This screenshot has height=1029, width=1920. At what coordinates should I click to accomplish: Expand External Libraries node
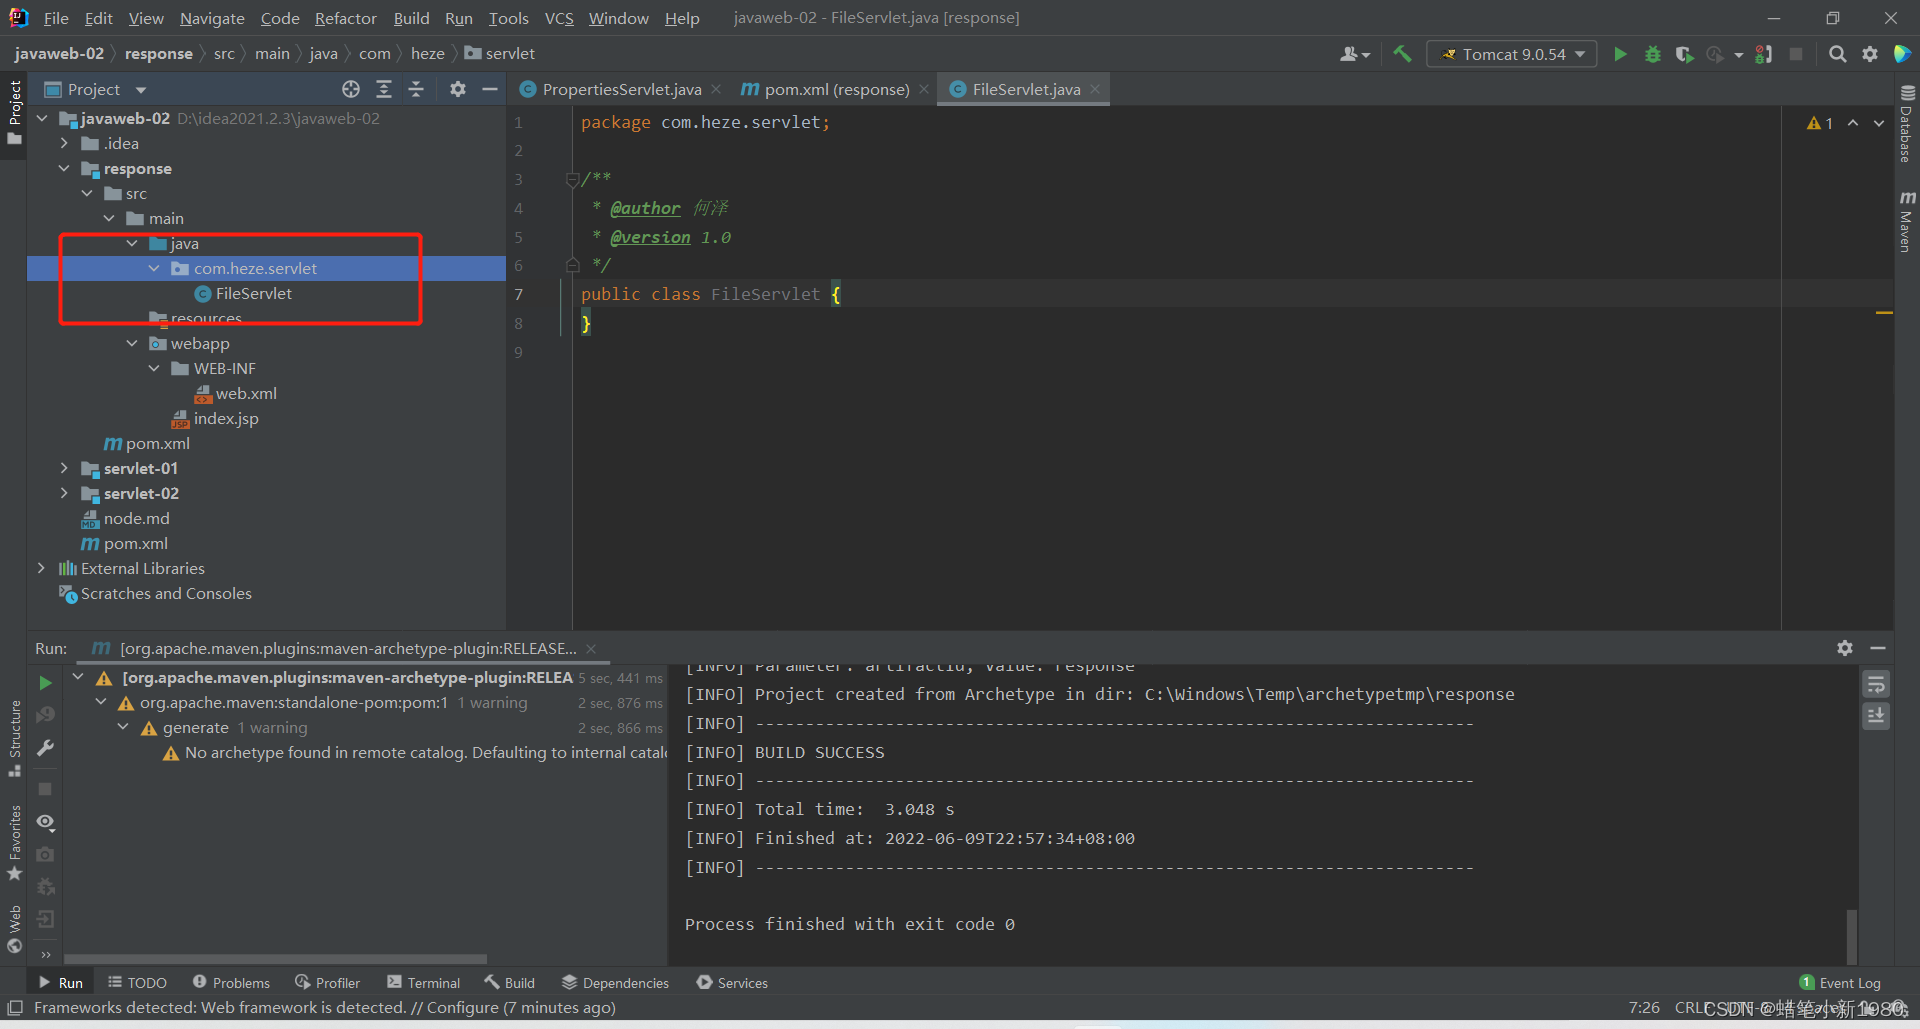tap(41, 568)
